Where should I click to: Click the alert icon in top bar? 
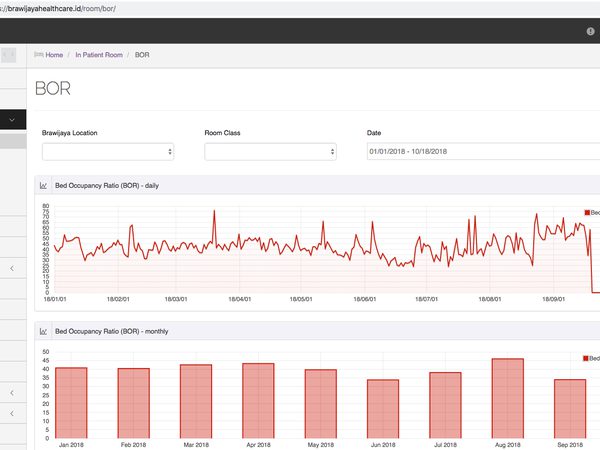coord(590,31)
